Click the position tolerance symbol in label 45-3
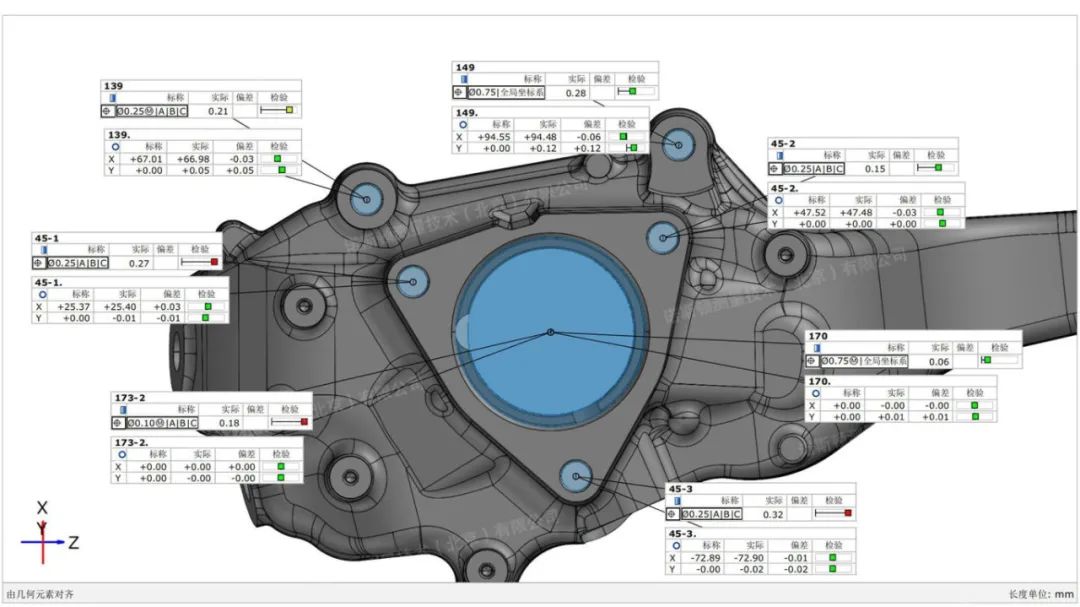 pos(672,514)
